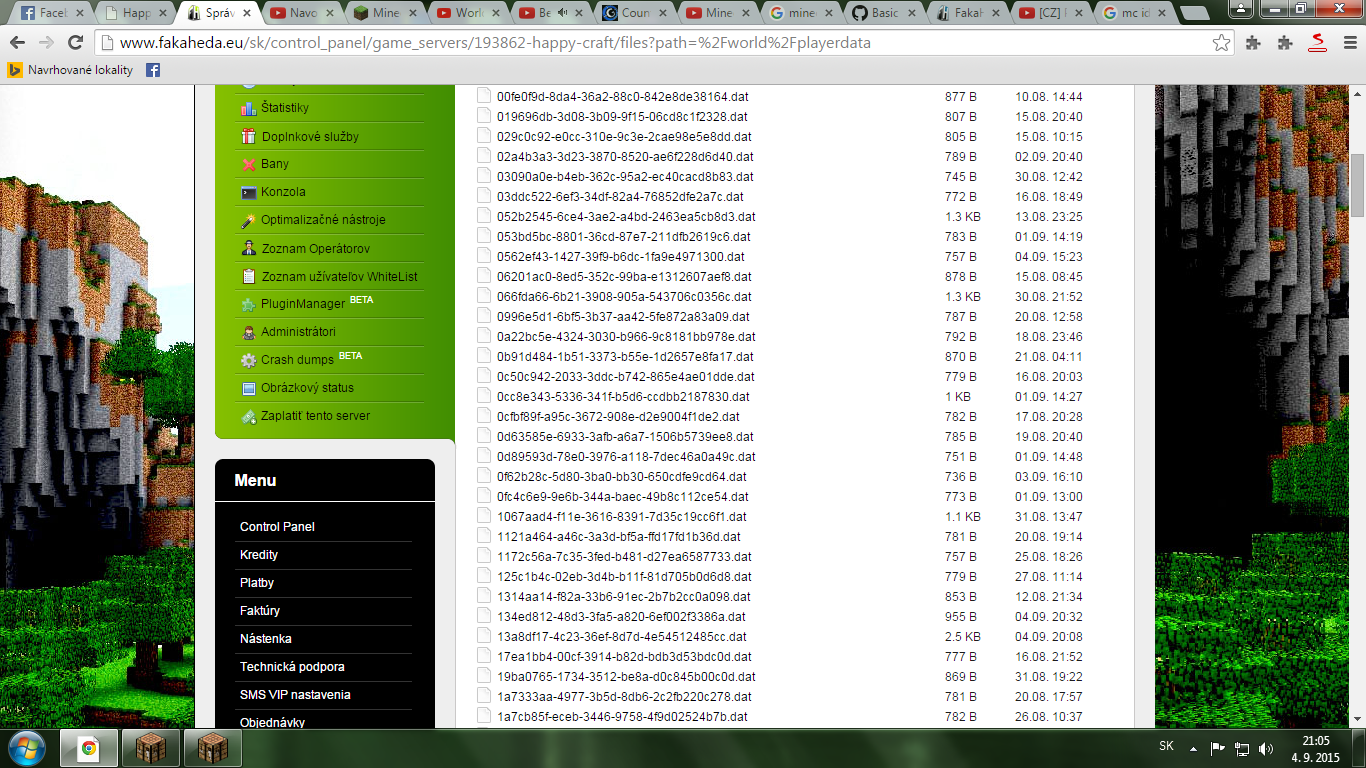Click the Zoznam Operátorov link
The image size is (1366, 768).
point(315,248)
